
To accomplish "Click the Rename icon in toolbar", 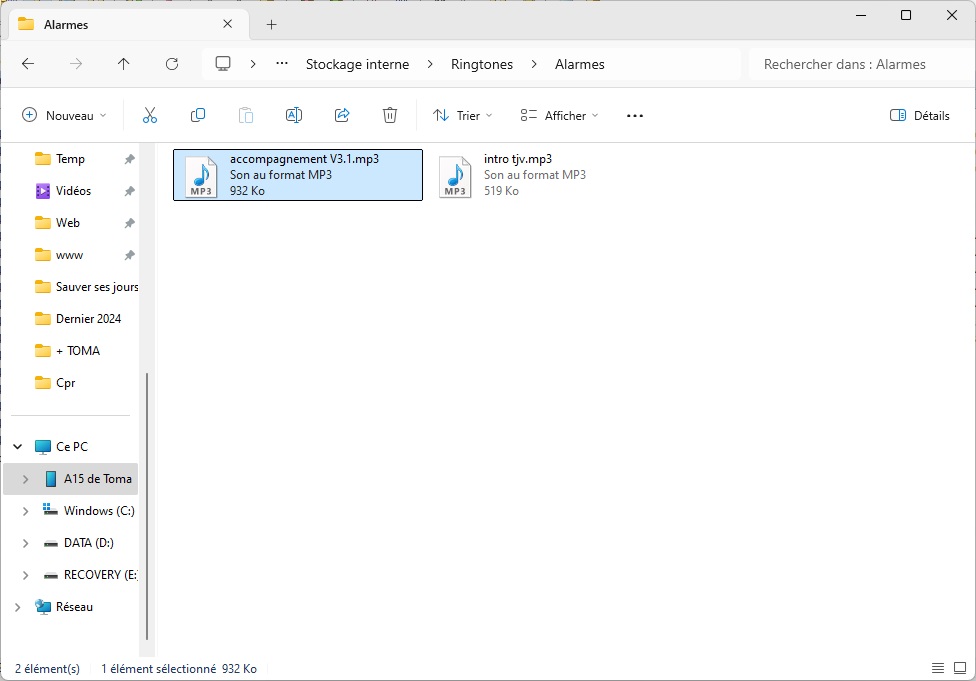I will click(294, 115).
